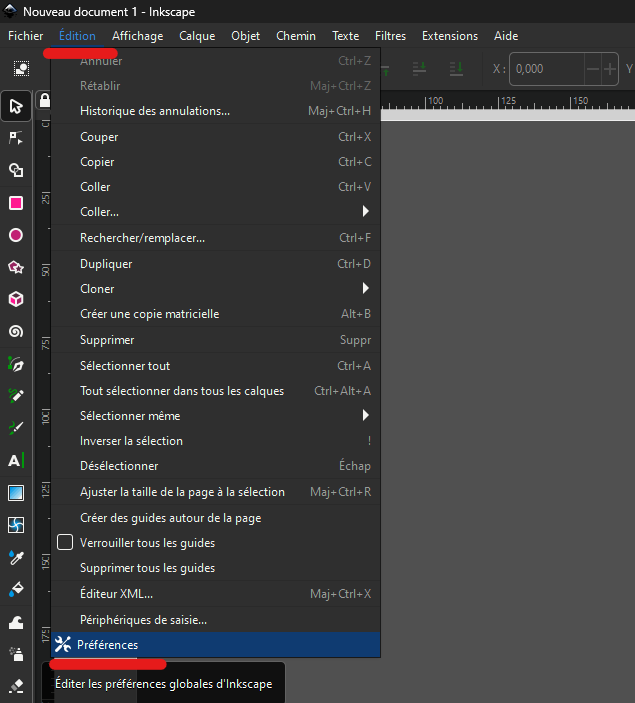
Task: Choose Supprimer Suppr entry
Action: (x=216, y=340)
